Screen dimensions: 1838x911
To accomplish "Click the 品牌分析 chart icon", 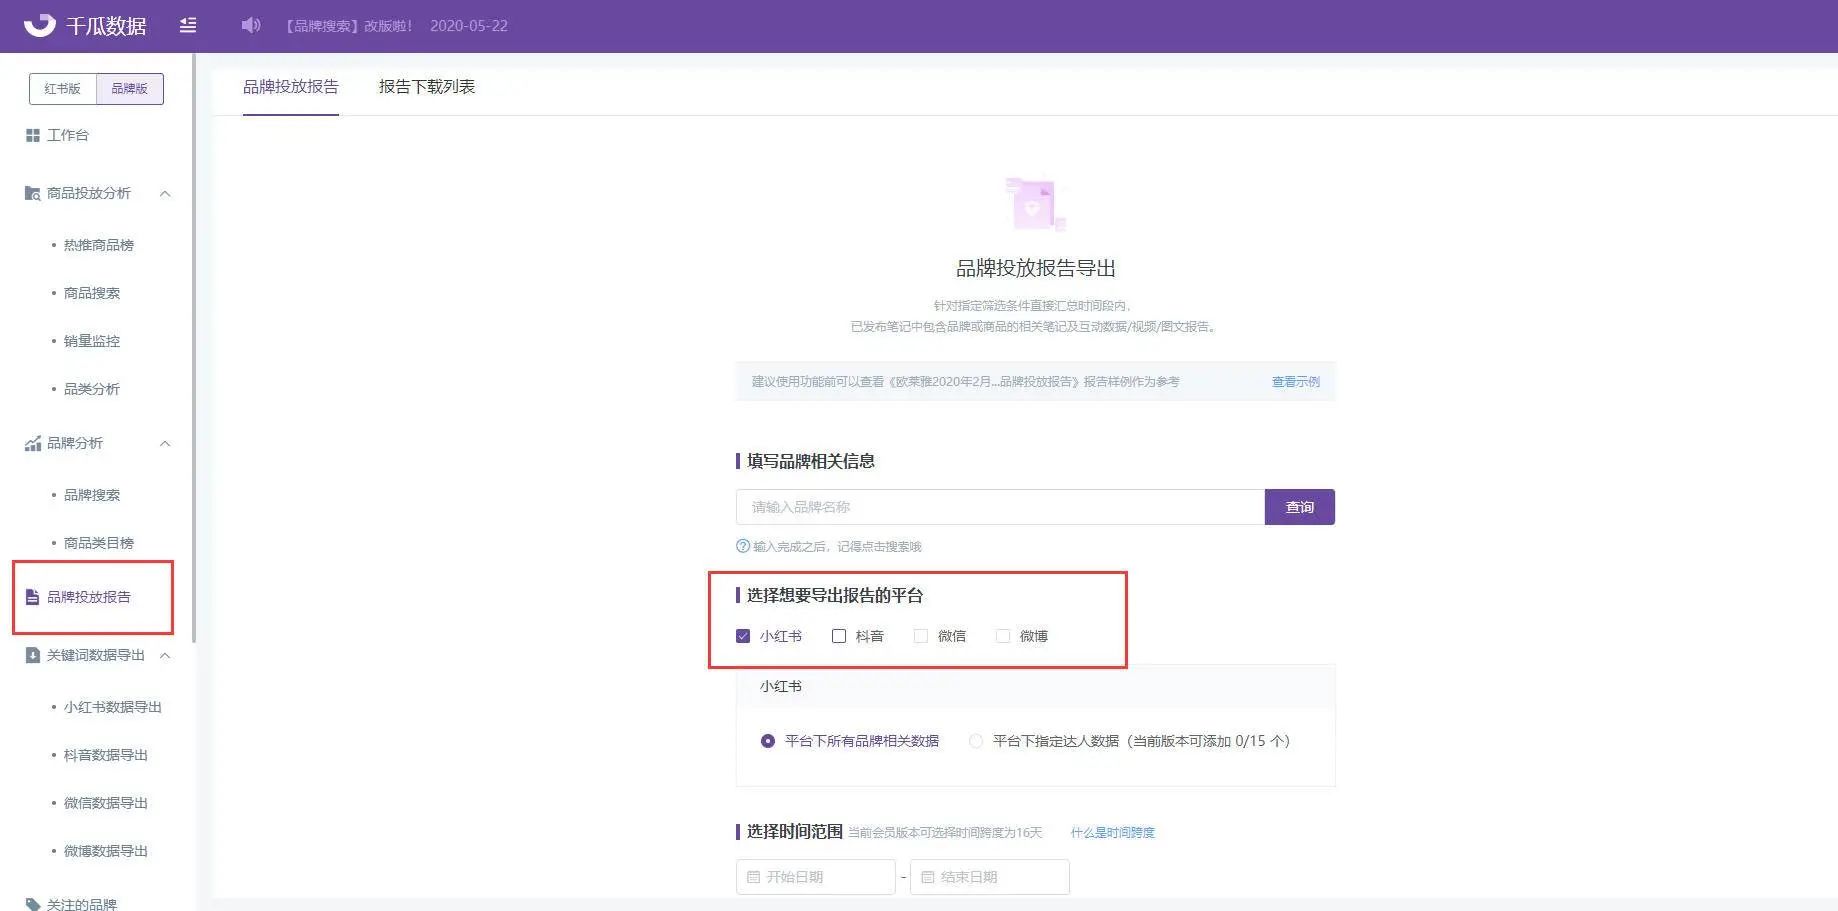I will (x=33, y=443).
